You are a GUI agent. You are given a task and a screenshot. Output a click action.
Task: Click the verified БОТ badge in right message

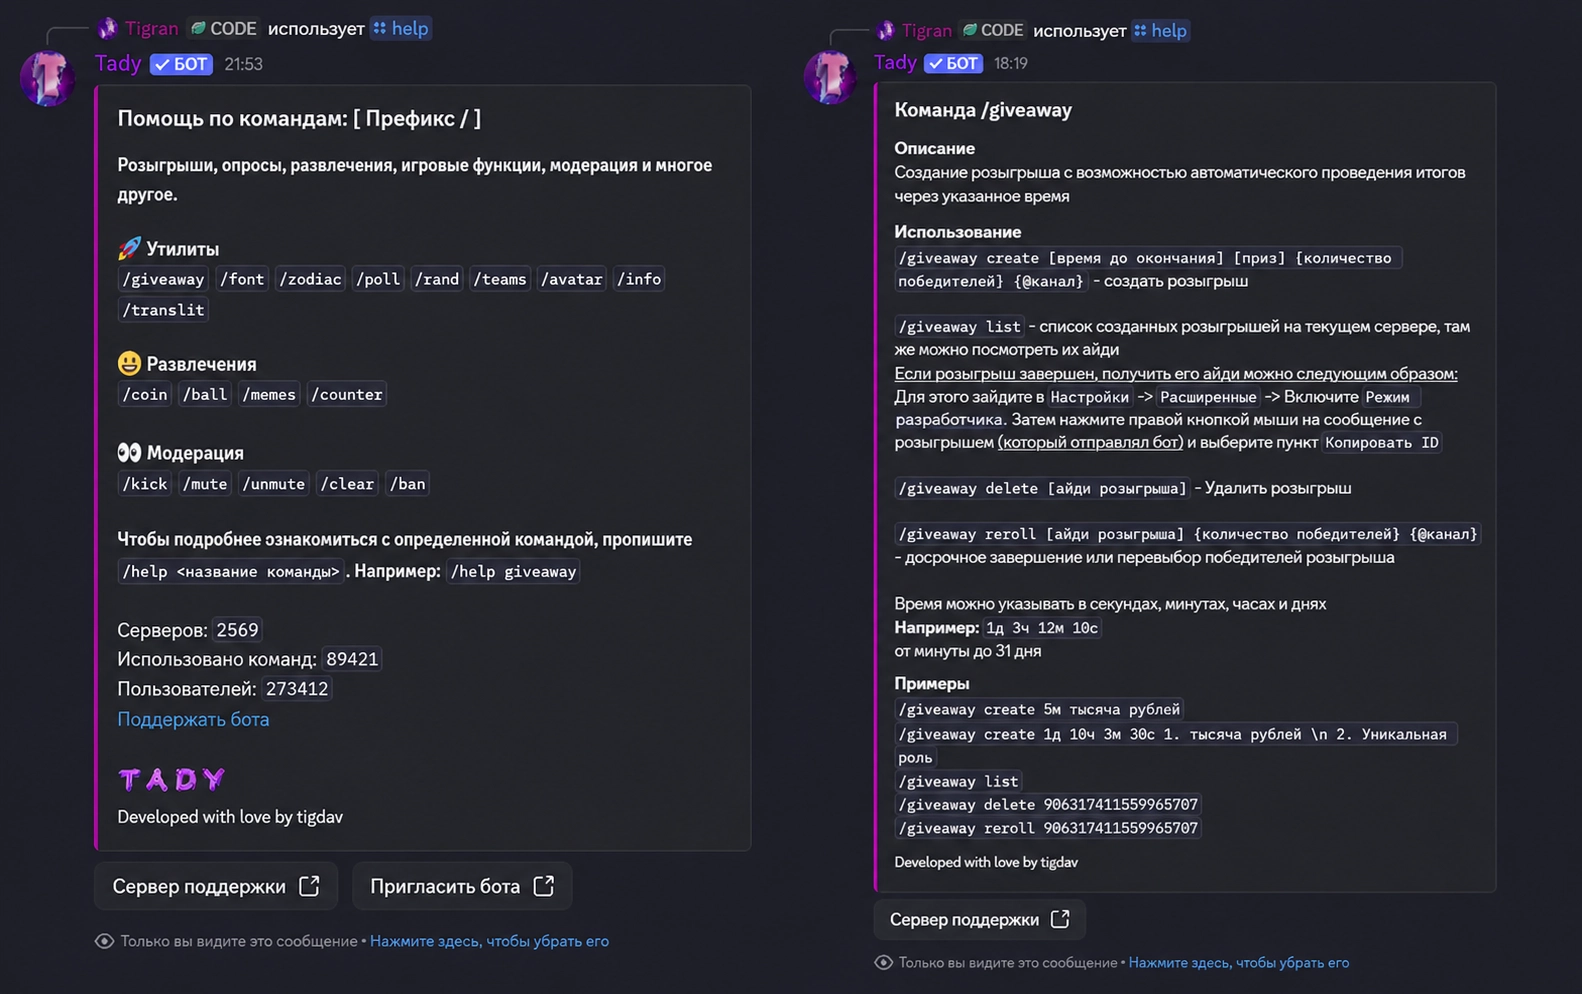953,63
